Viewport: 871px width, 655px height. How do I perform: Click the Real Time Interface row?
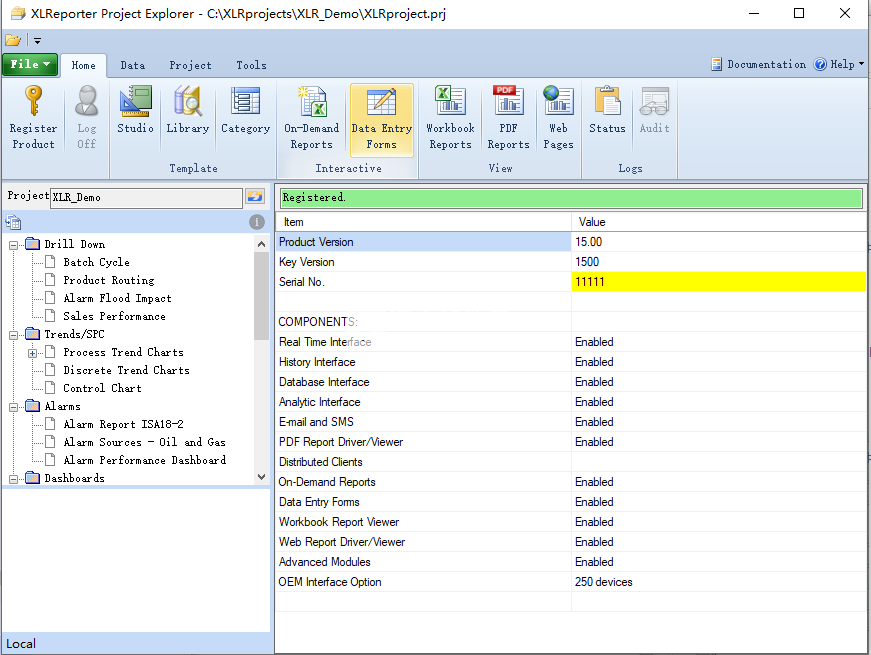tap(571, 342)
